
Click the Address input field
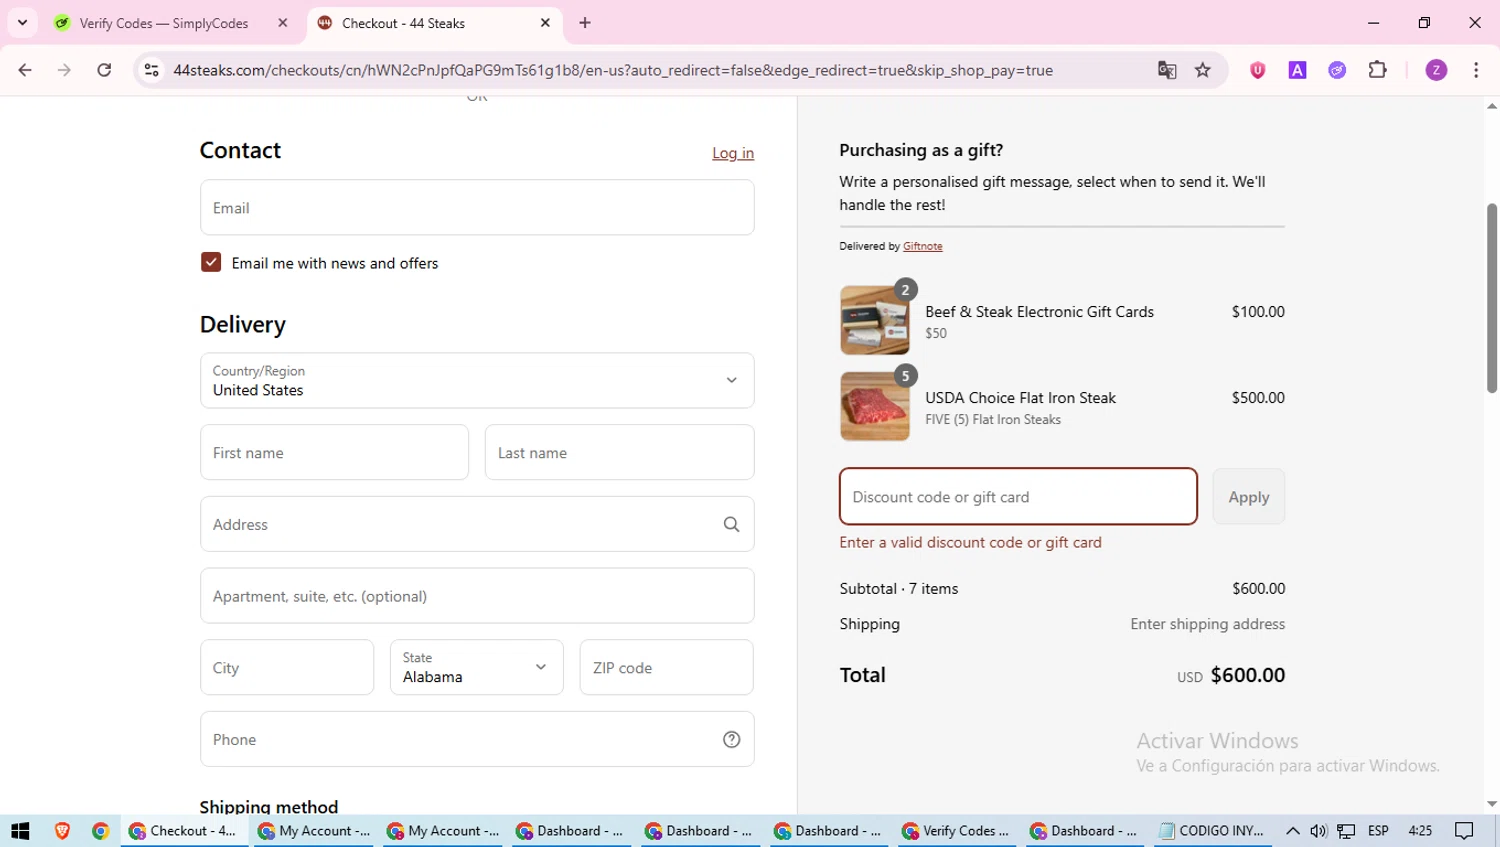[477, 524]
